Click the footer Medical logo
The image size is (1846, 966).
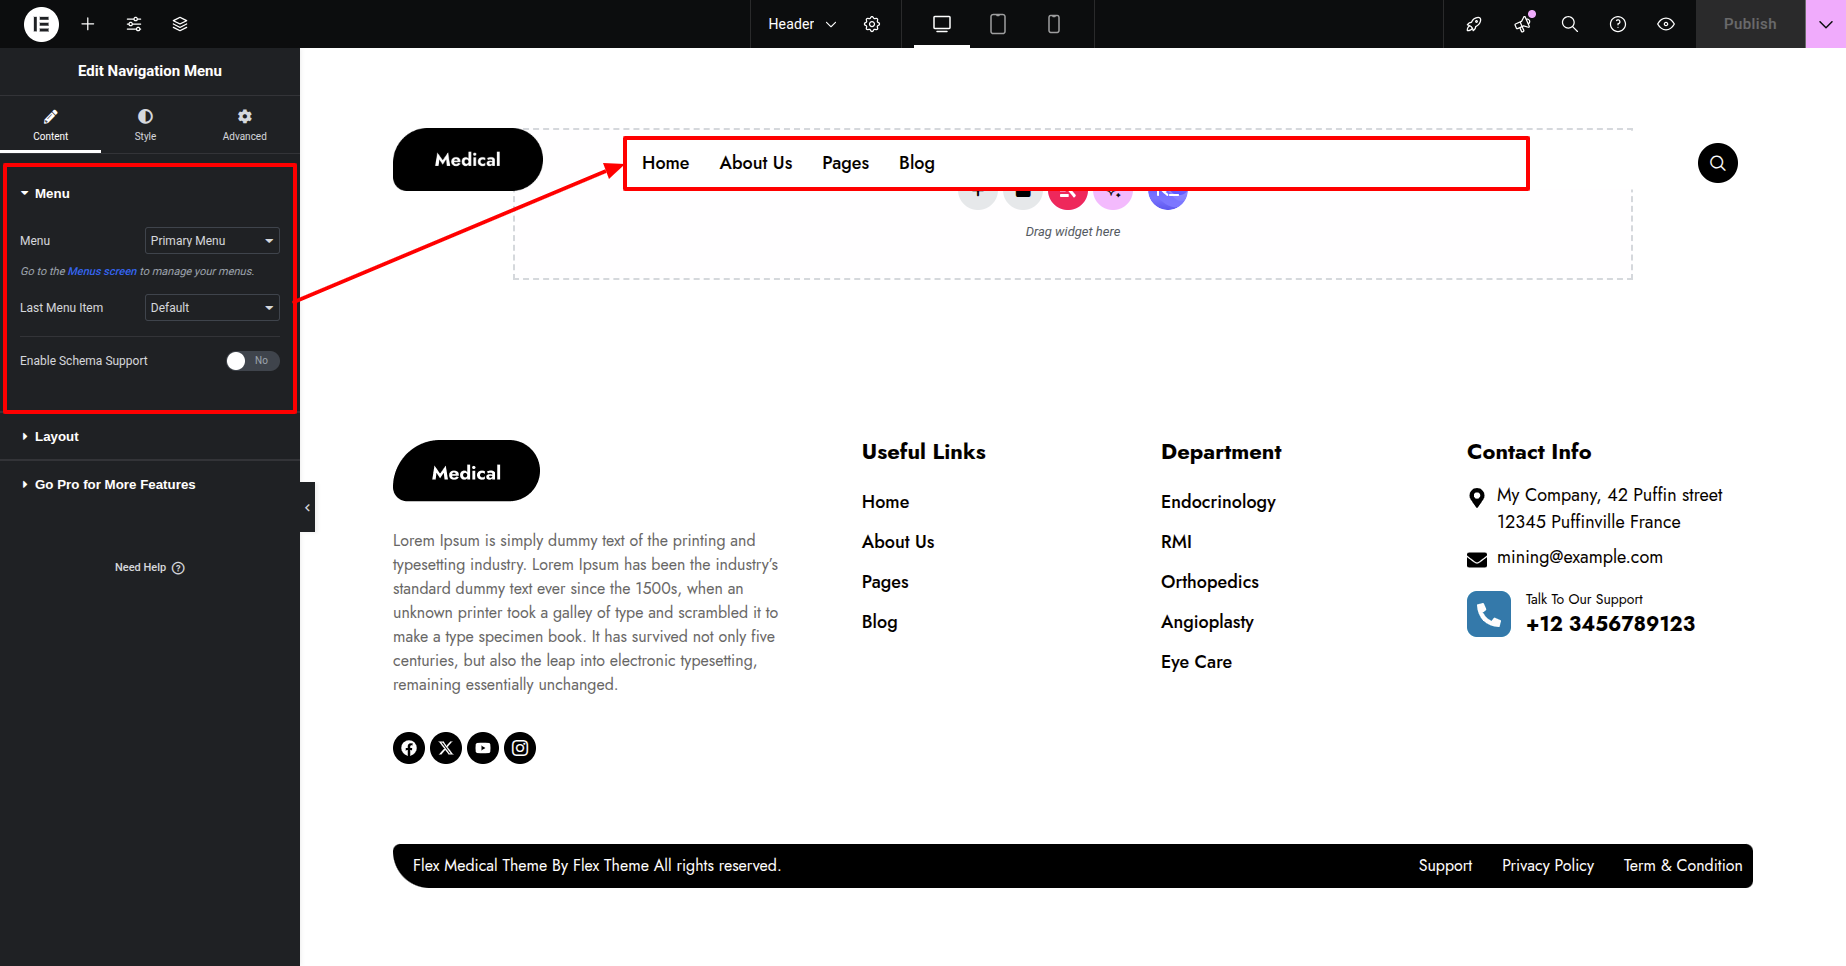pos(466,471)
